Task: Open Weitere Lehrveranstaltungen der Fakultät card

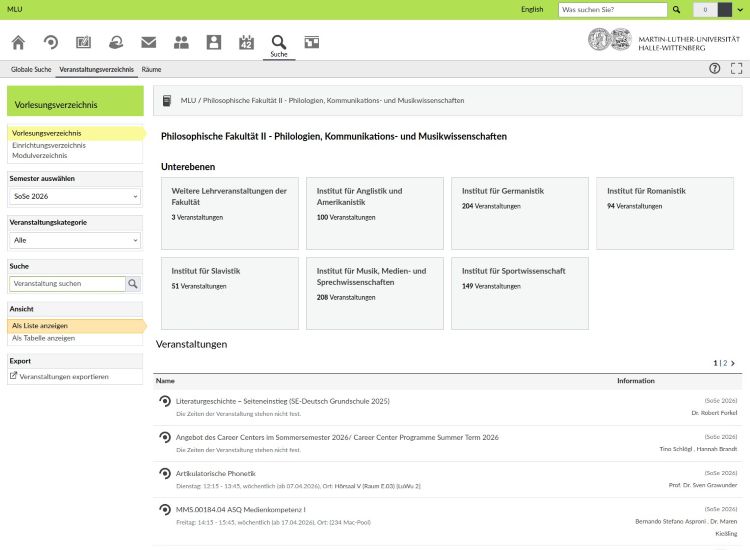Action: [230, 213]
